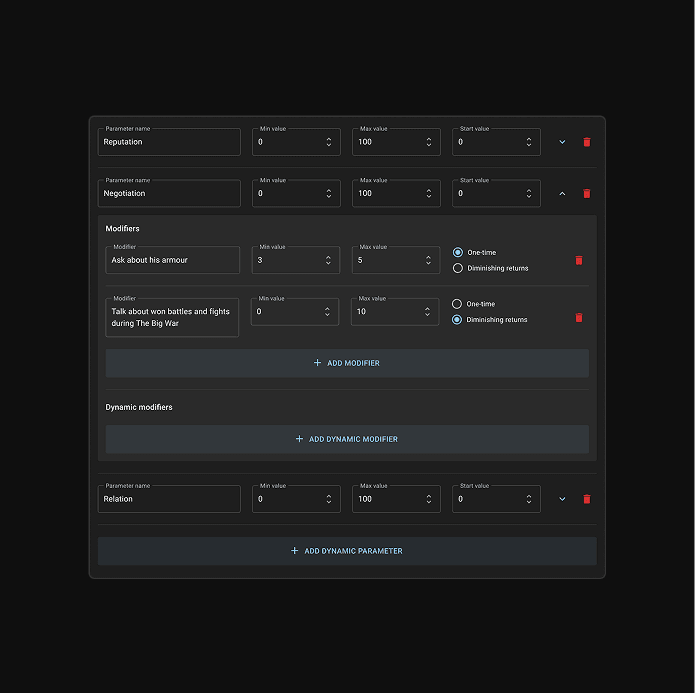Adjust the Reputation Max value stepper
This screenshot has height=693, width=695.
click(x=429, y=142)
